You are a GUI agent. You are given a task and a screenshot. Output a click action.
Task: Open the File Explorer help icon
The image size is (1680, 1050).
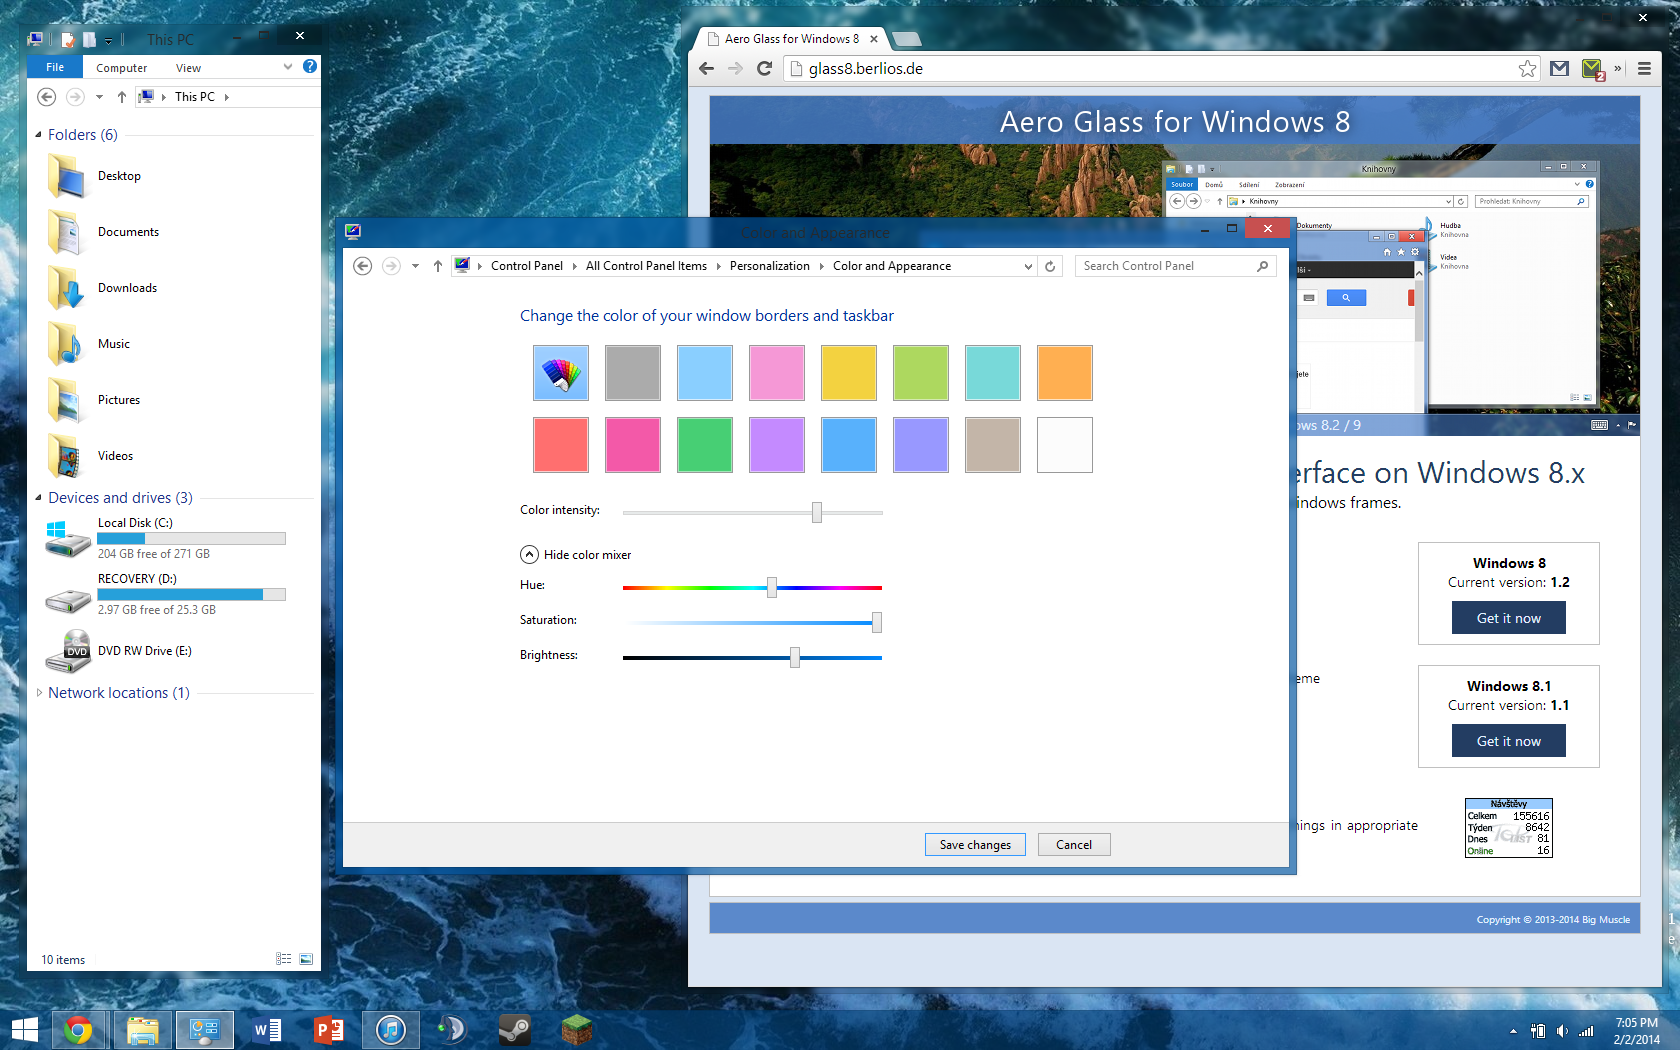(x=310, y=66)
